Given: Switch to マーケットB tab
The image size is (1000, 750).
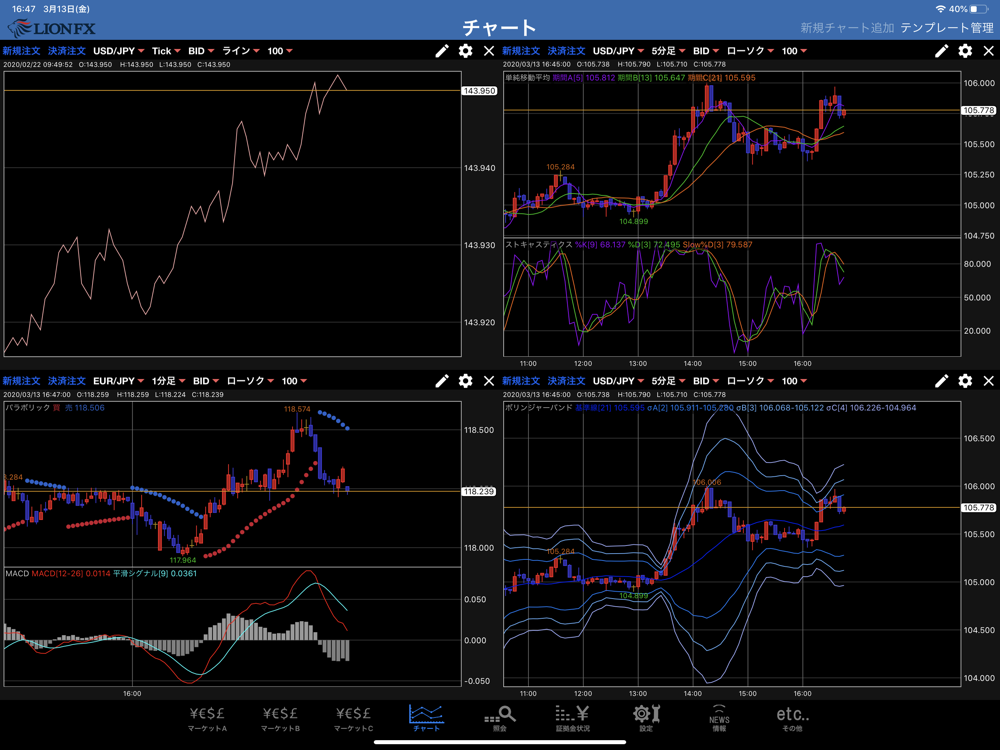Looking at the screenshot, I should pos(281,718).
